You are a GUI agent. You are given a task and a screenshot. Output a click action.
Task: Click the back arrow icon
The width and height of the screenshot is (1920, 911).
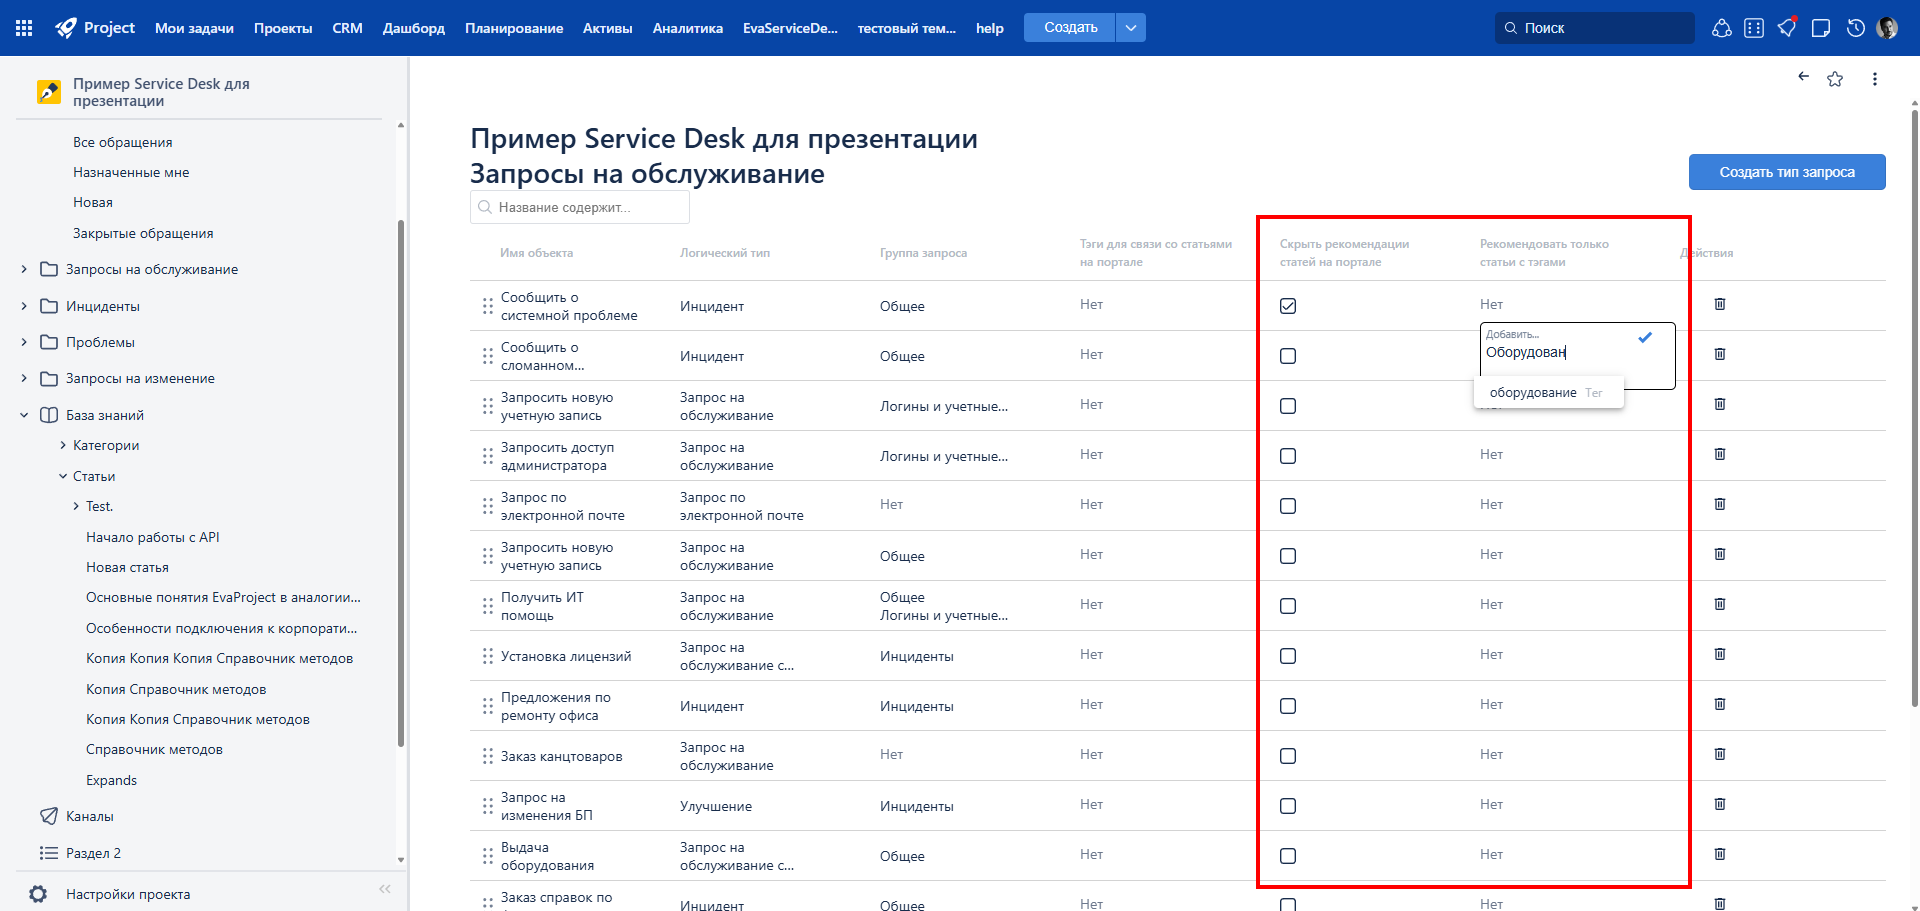[x=1803, y=77]
